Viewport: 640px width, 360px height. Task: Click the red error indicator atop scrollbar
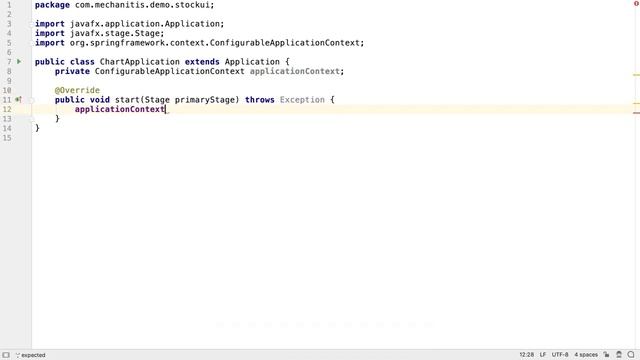pyautogui.click(x=636, y=4)
